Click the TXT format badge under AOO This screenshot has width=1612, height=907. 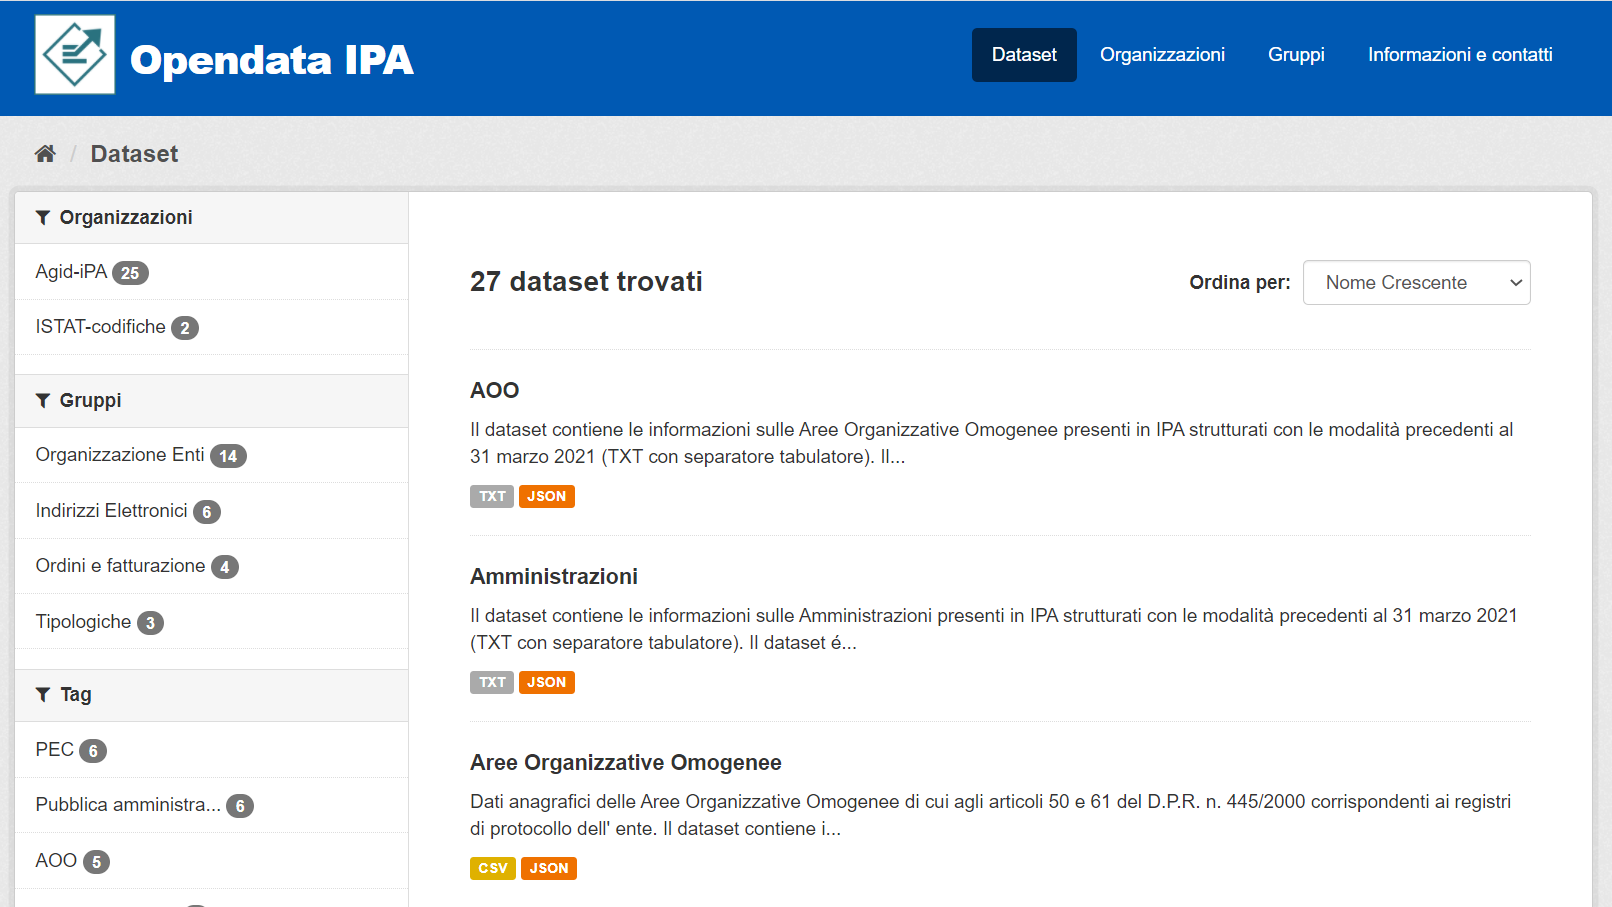click(492, 496)
